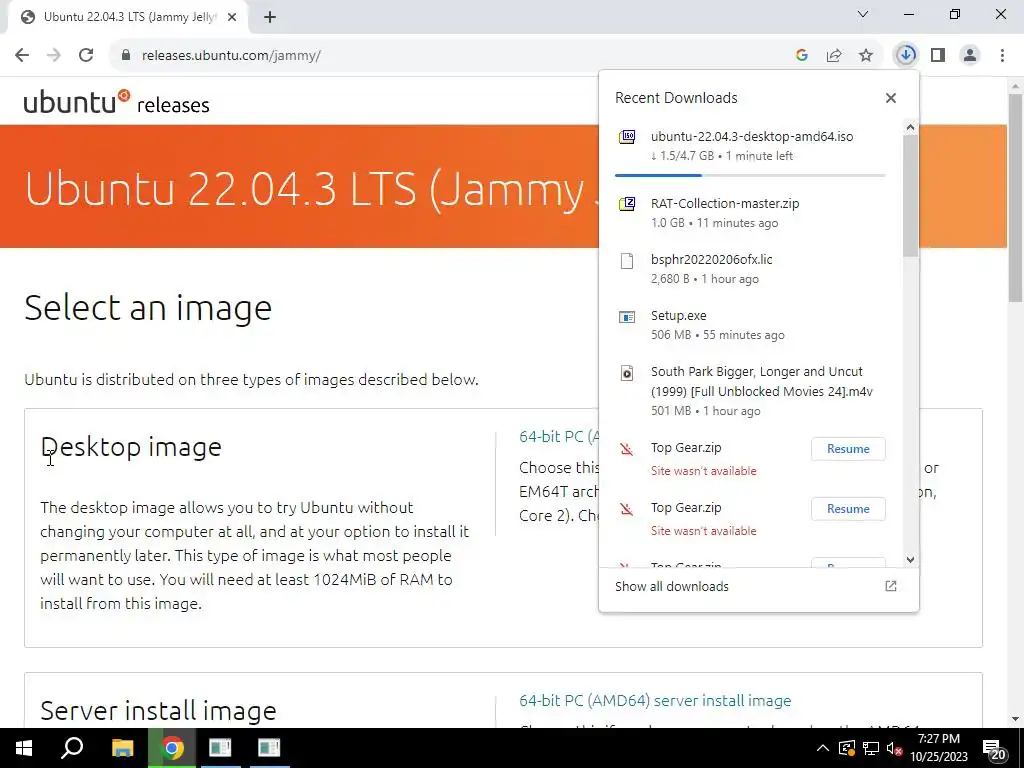Close the Recent Downloads popup

click(x=891, y=98)
